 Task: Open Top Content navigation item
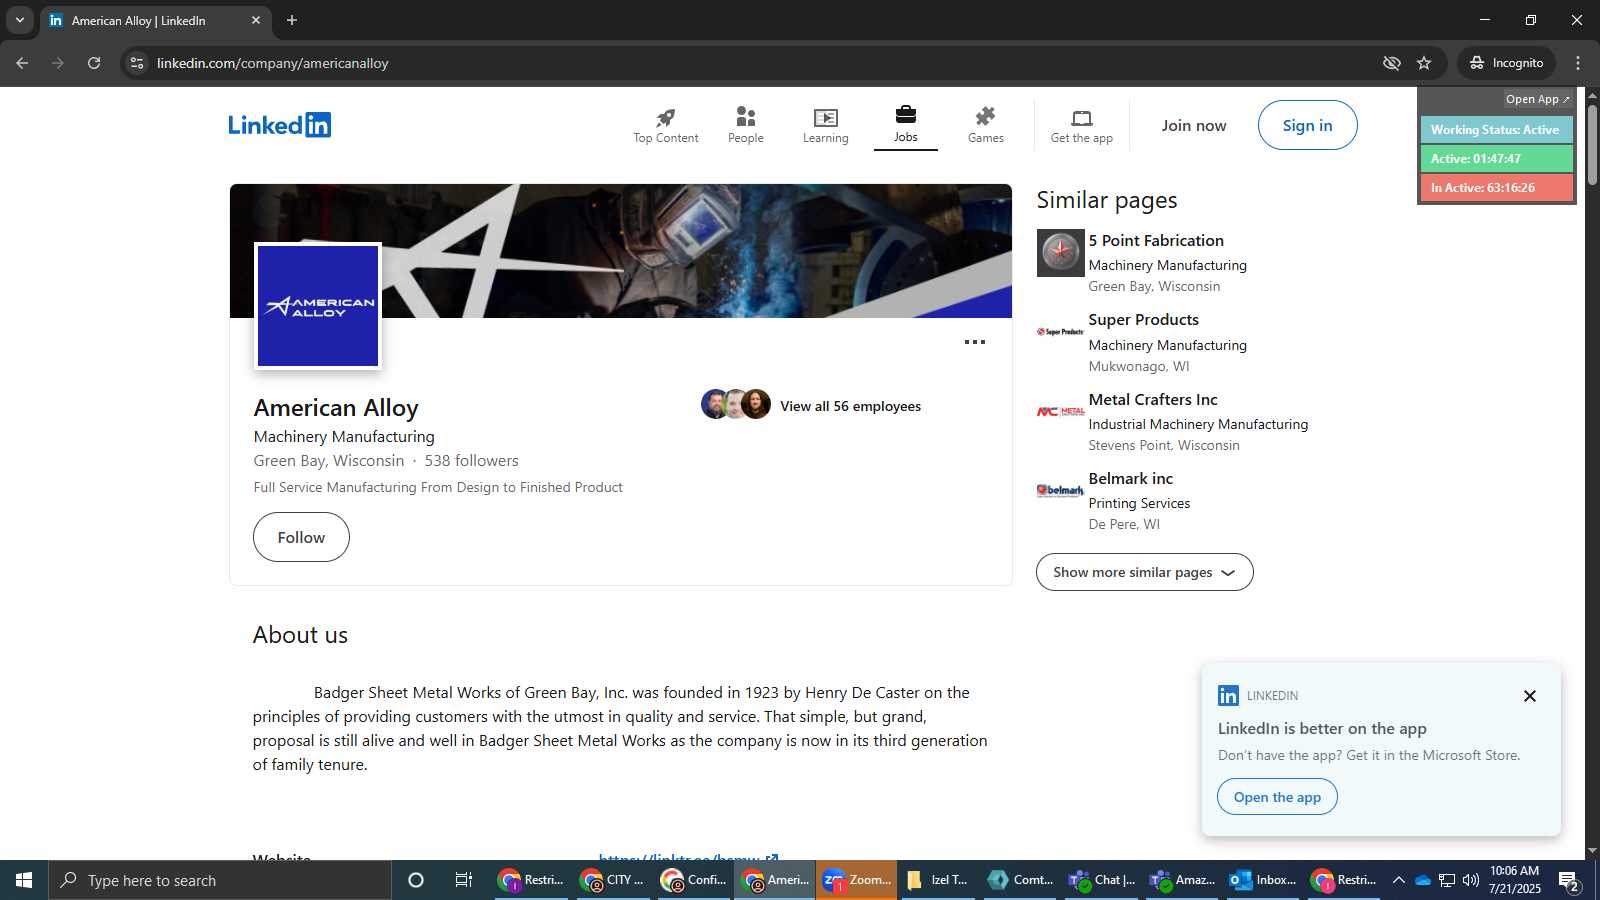tap(666, 125)
